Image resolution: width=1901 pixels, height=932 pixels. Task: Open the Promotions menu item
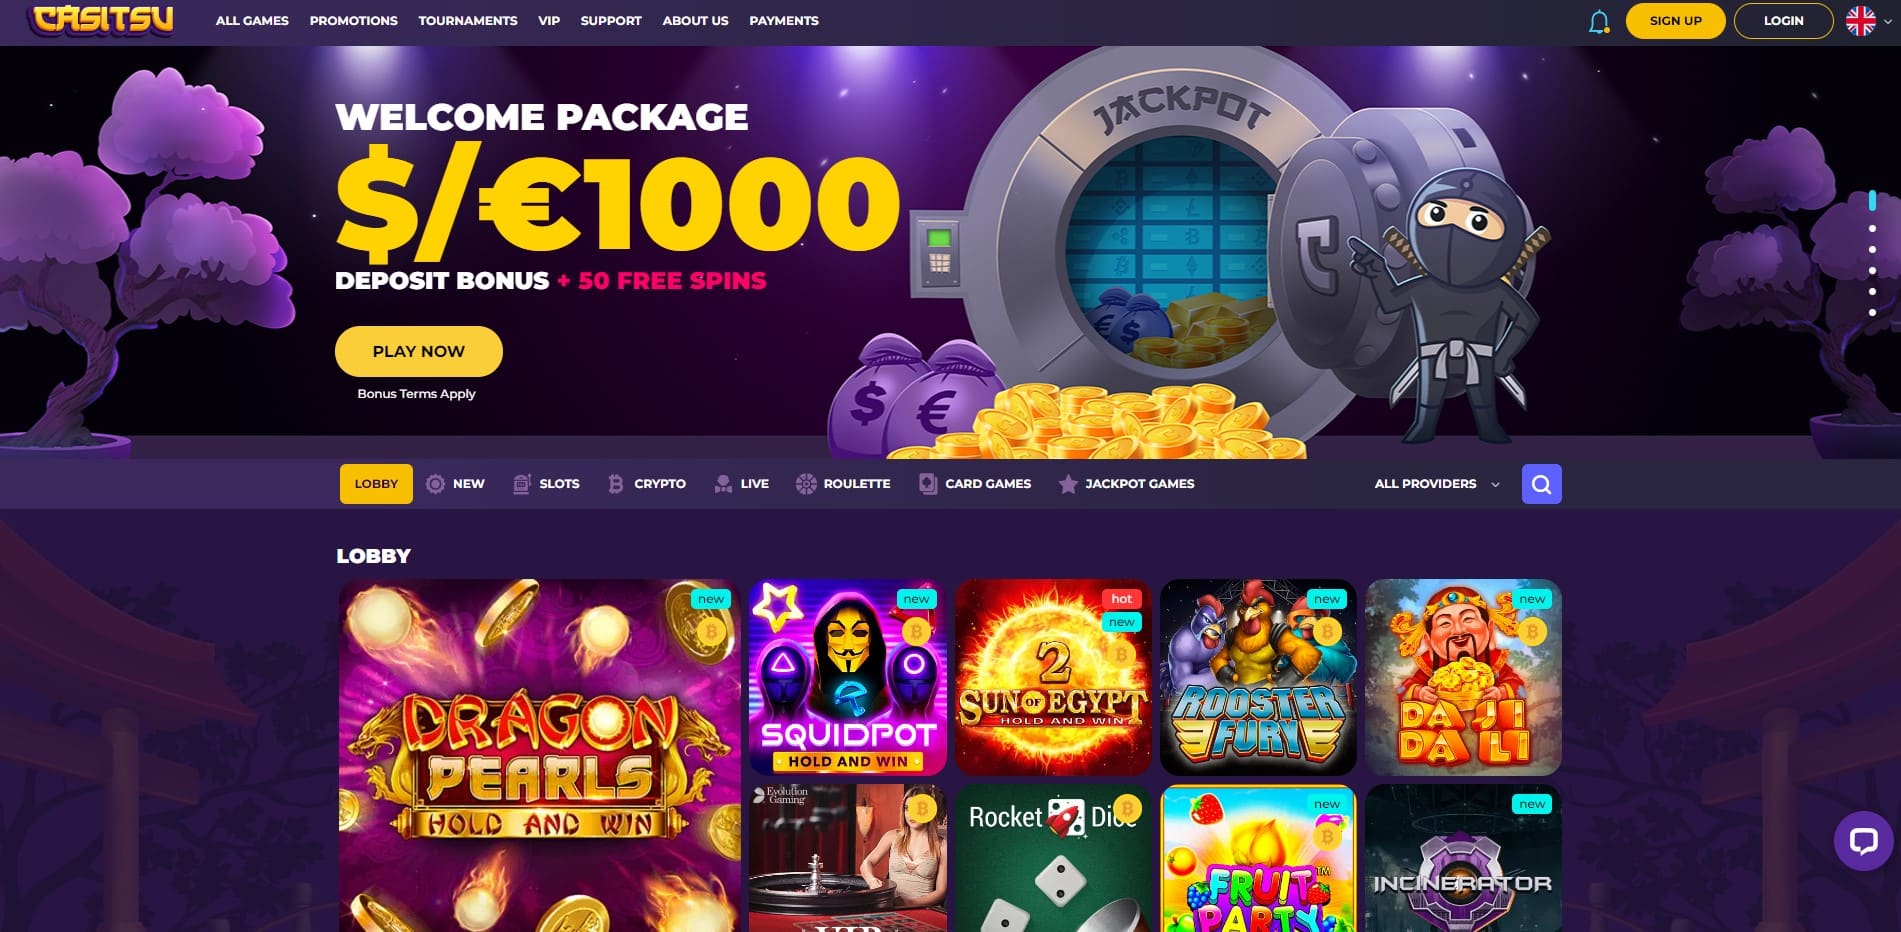coord(353,21)
